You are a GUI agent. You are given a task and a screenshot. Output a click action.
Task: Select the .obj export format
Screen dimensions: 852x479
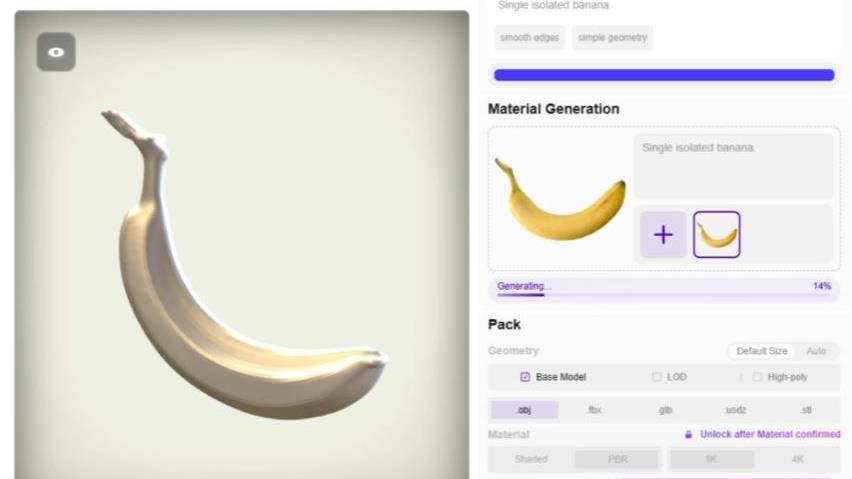[x=524, y=410]
